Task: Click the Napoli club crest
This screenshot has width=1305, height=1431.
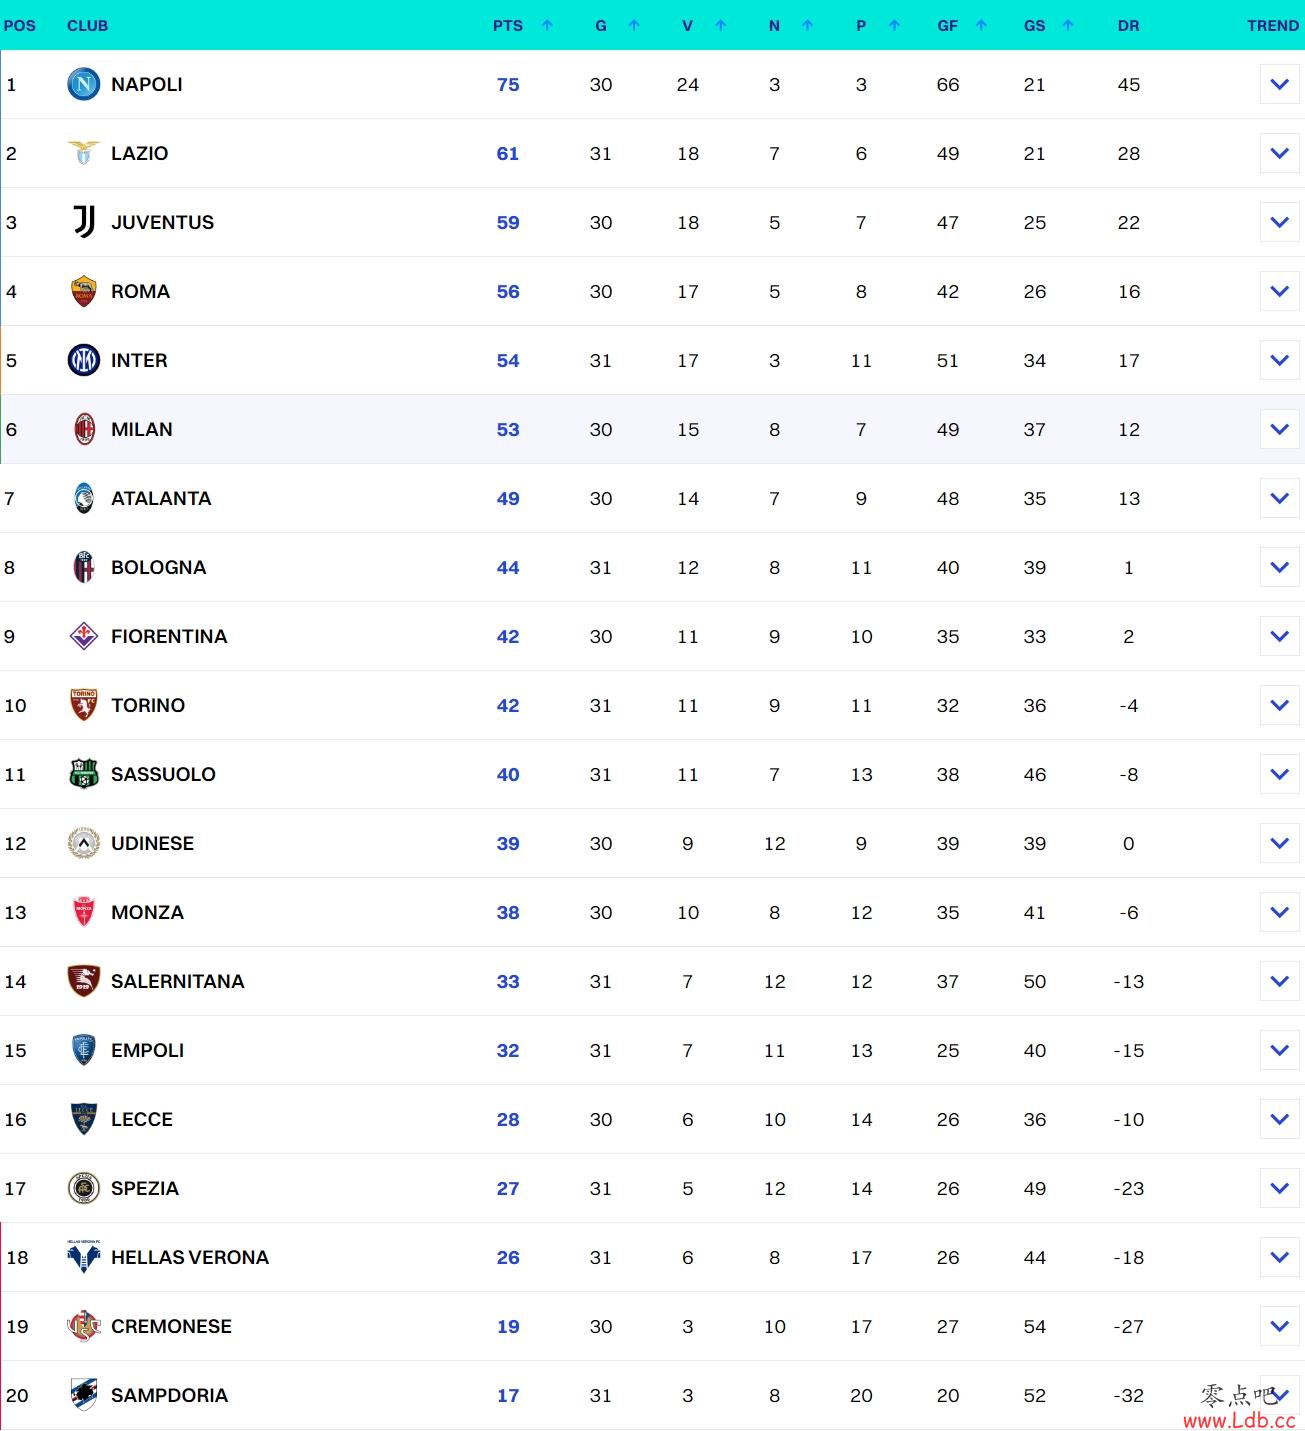Action: tap(84, 85)
